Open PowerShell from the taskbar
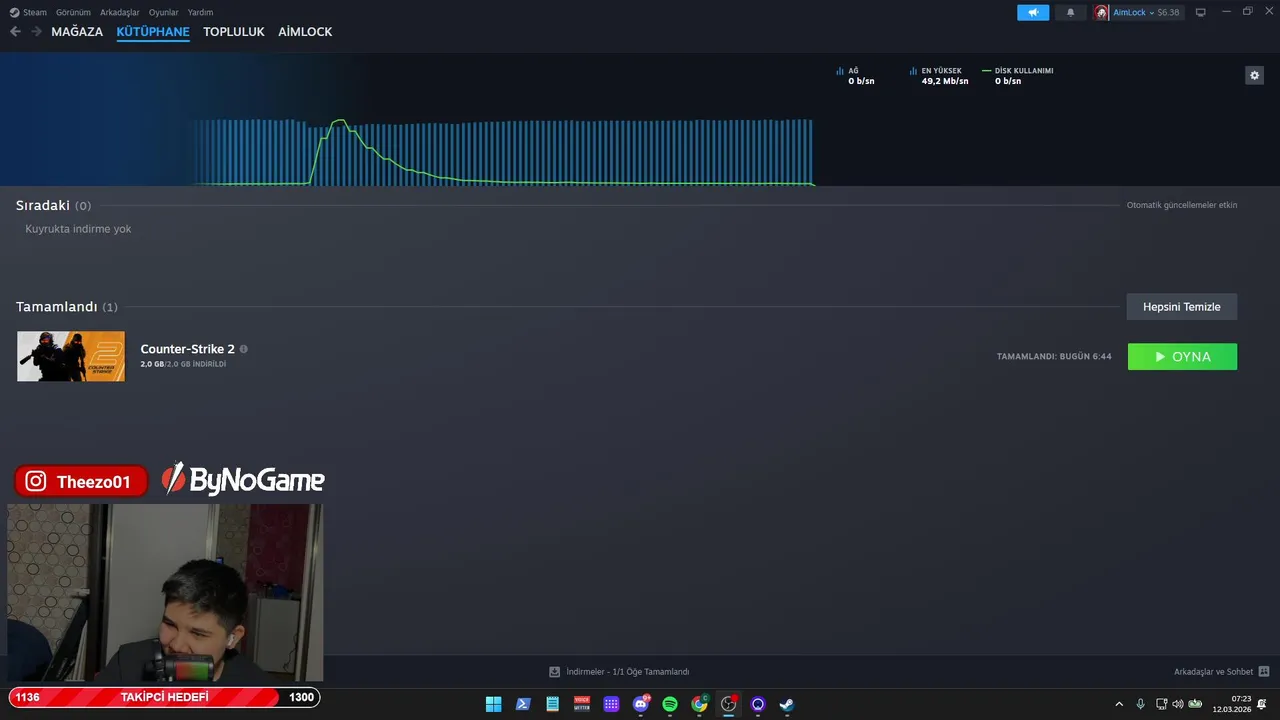 pos(523,704)
